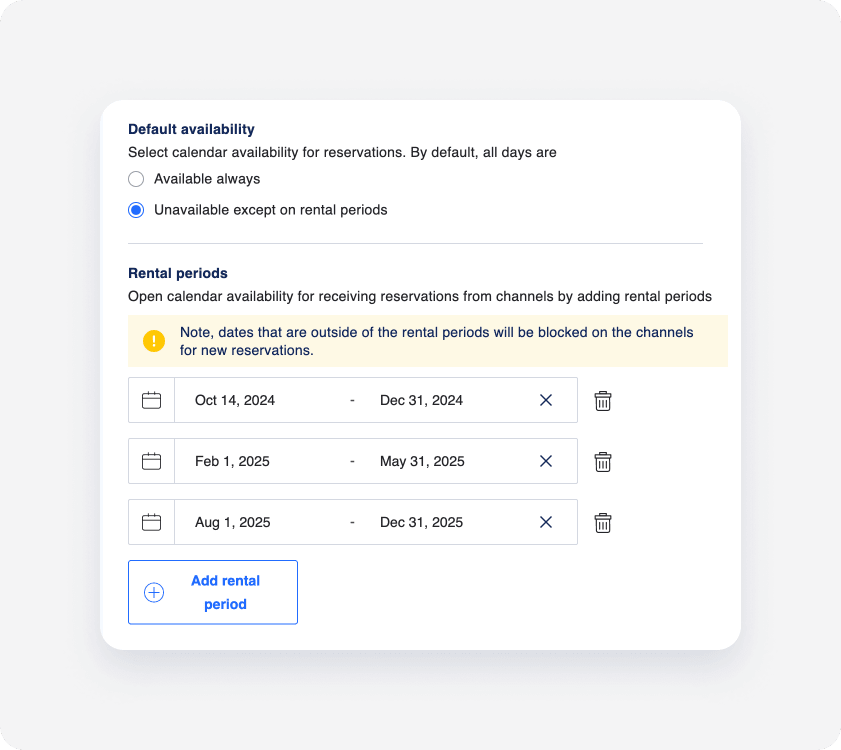Delete the Oct 14 – Dec 31, 2024 rental period
Screen dimensions: 841x750
click(x=603, y=401)
